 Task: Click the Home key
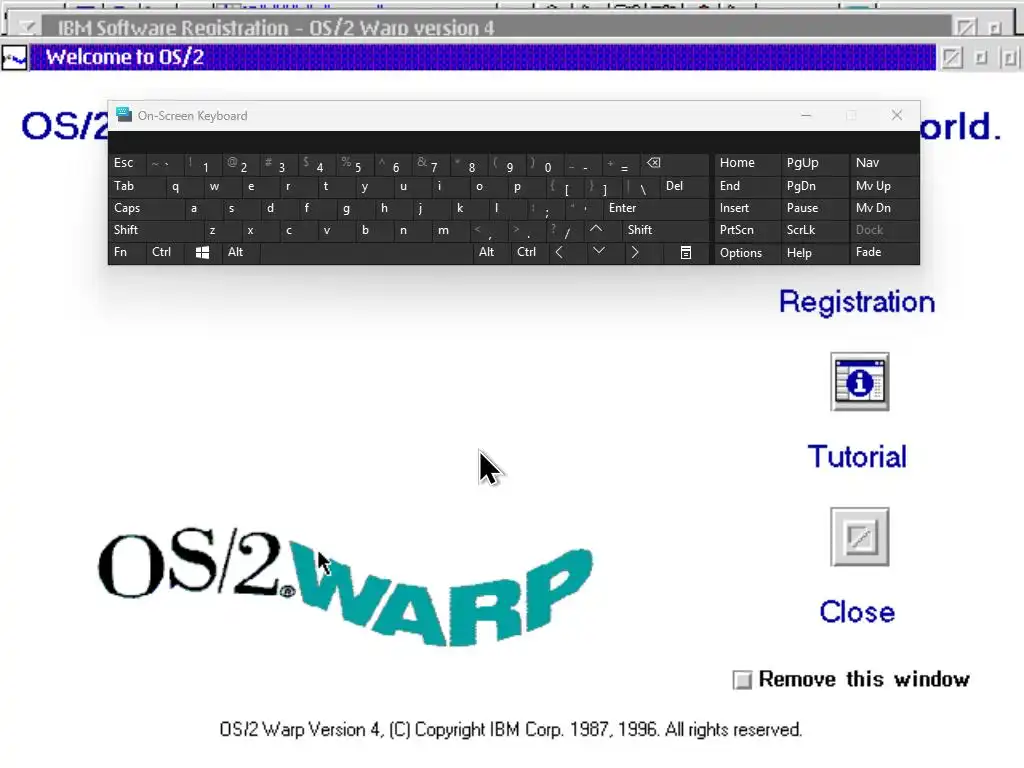747,163
